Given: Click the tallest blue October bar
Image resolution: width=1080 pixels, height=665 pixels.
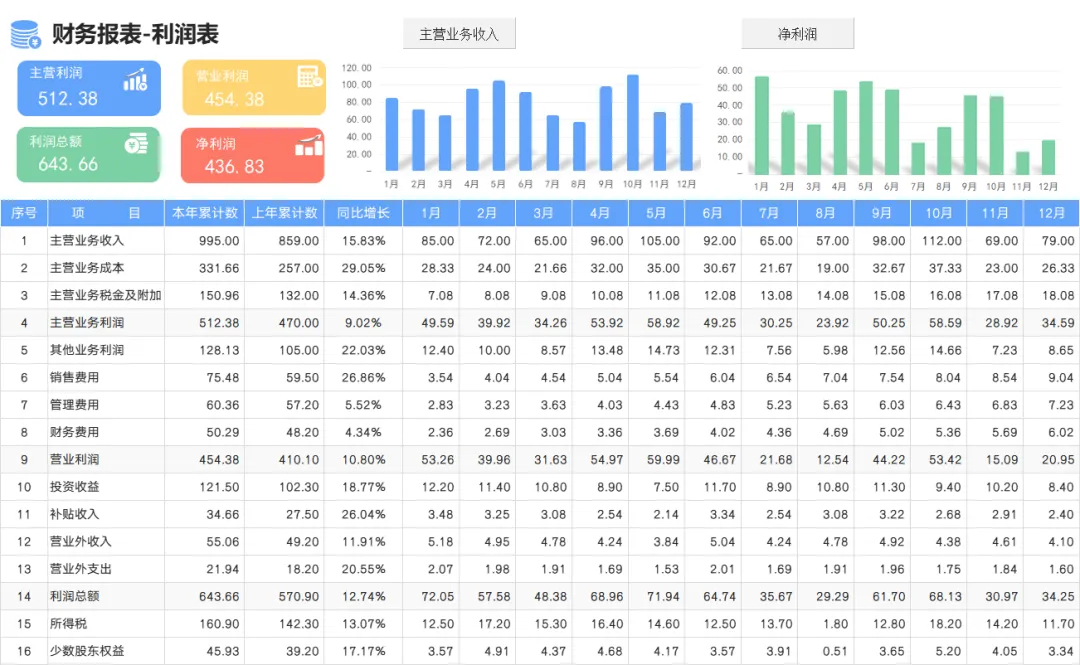Looking at the screenshot, I should click(633, 123).
